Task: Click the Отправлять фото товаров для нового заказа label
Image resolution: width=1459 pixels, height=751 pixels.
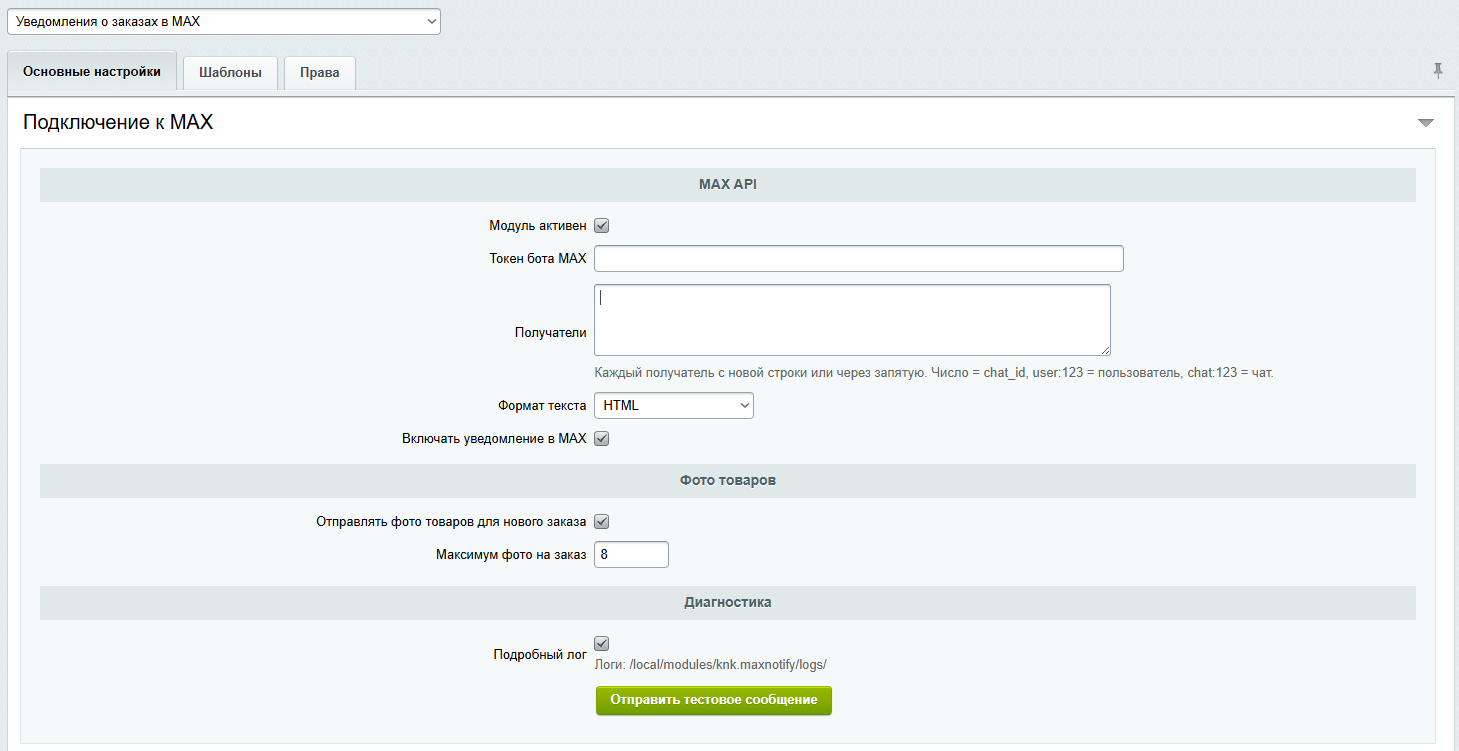Action: (451, 521)
